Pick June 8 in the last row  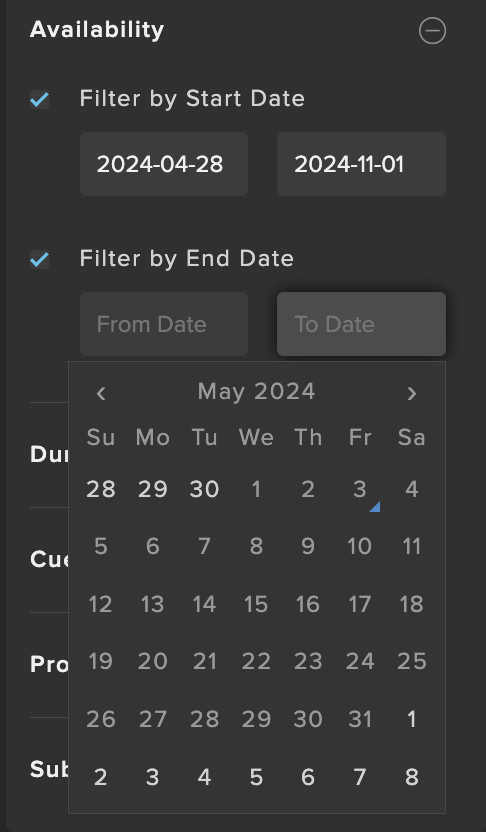pyautogui.click(x=412, y=777)
